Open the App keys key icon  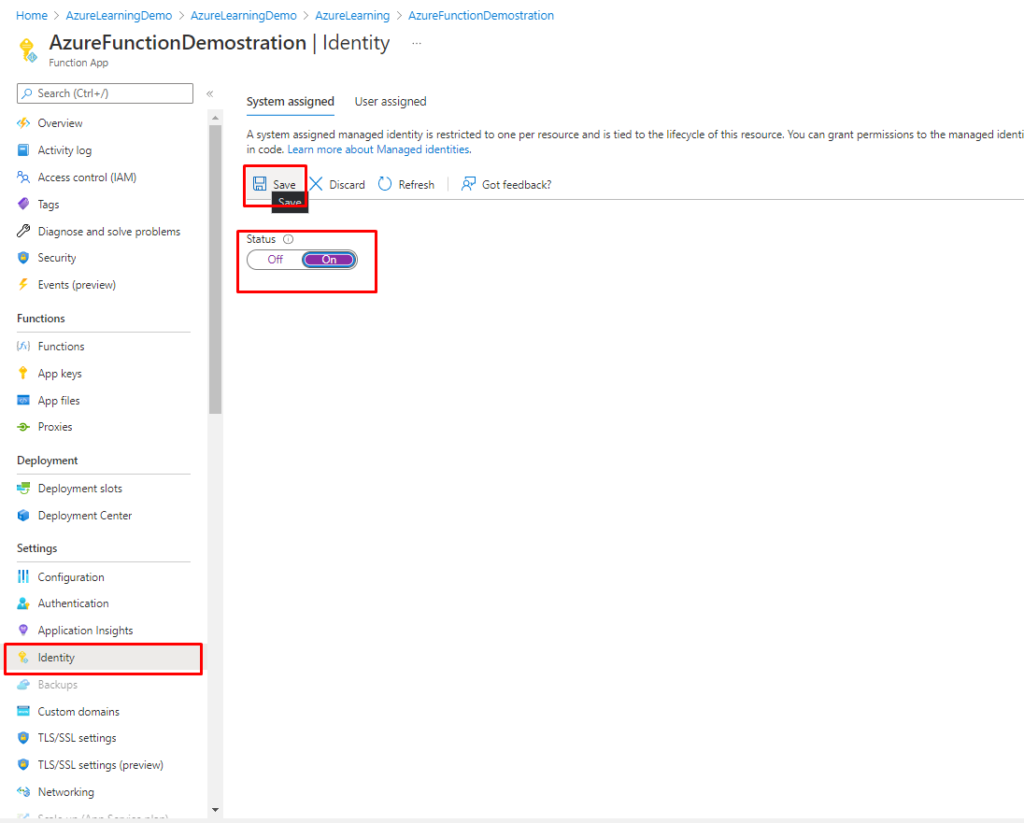(24, 373)
